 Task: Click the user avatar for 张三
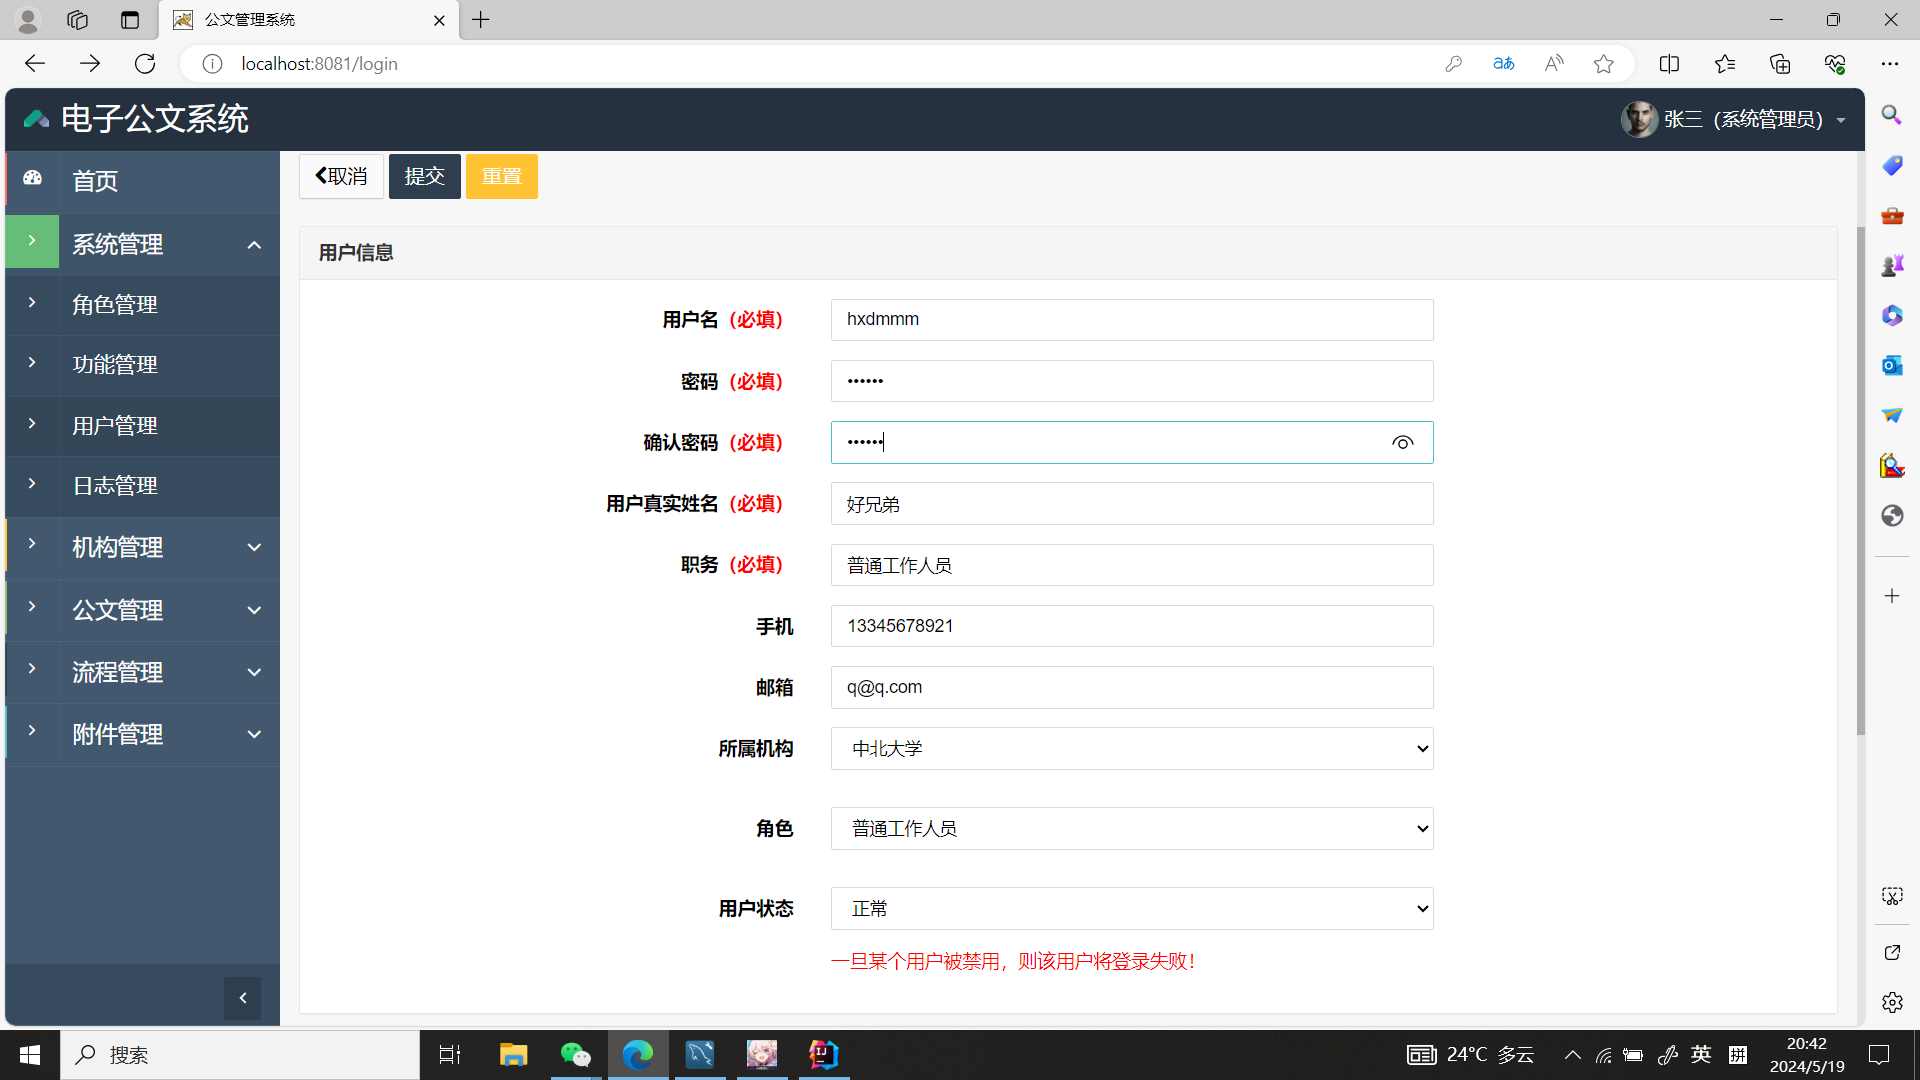pos(1638,119)
